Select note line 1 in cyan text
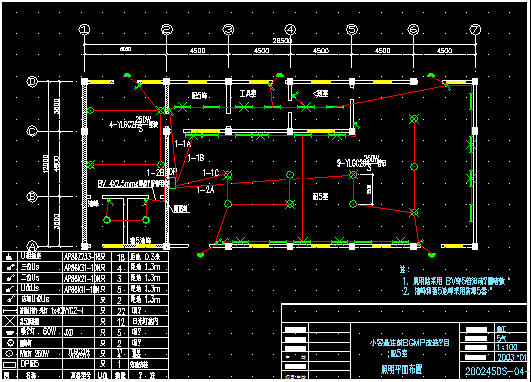 point(456,281)
